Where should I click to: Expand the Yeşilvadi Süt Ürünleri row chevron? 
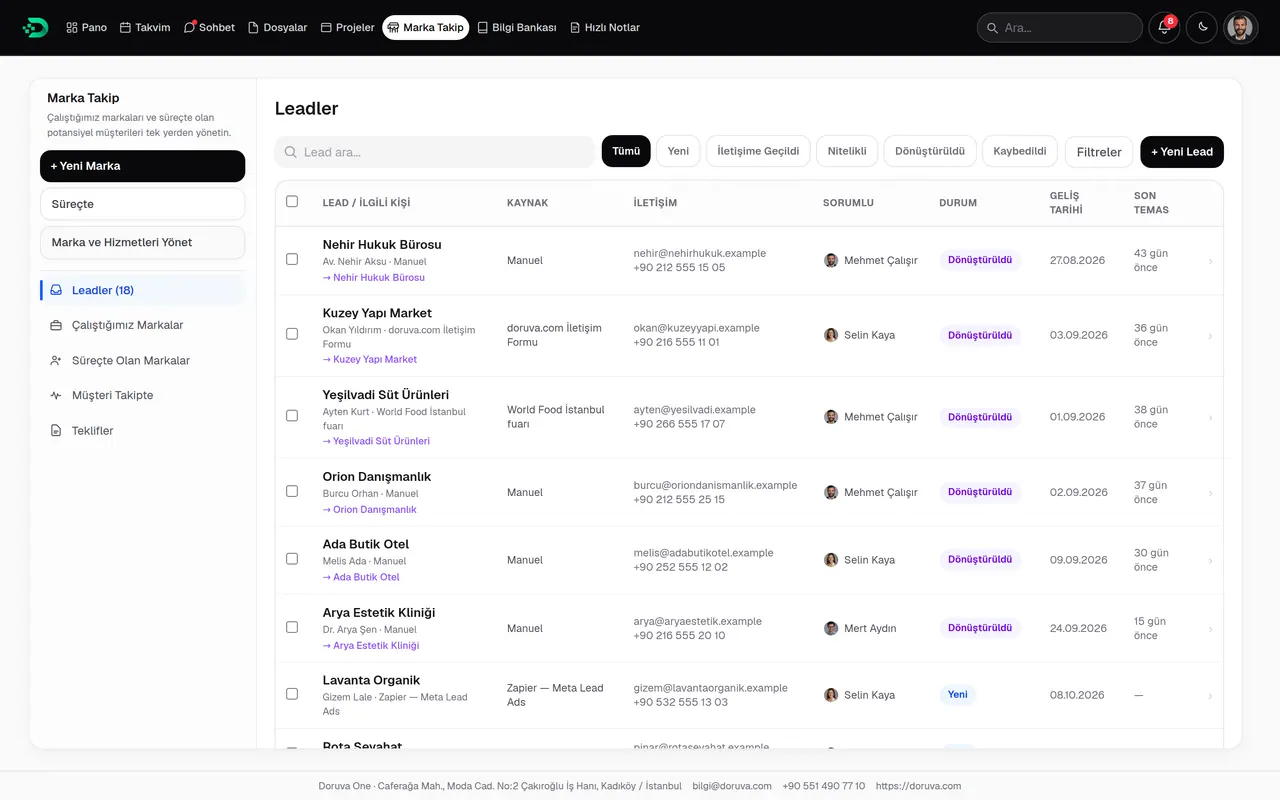click(x=1210, y=417)
